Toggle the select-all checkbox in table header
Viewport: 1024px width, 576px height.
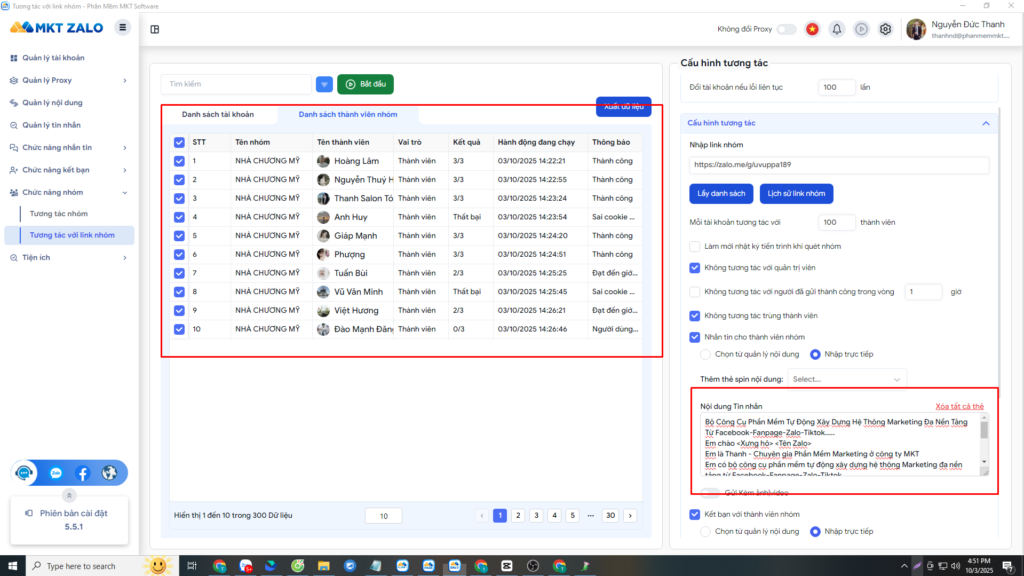pyautogui.click(x=179, y=142)
